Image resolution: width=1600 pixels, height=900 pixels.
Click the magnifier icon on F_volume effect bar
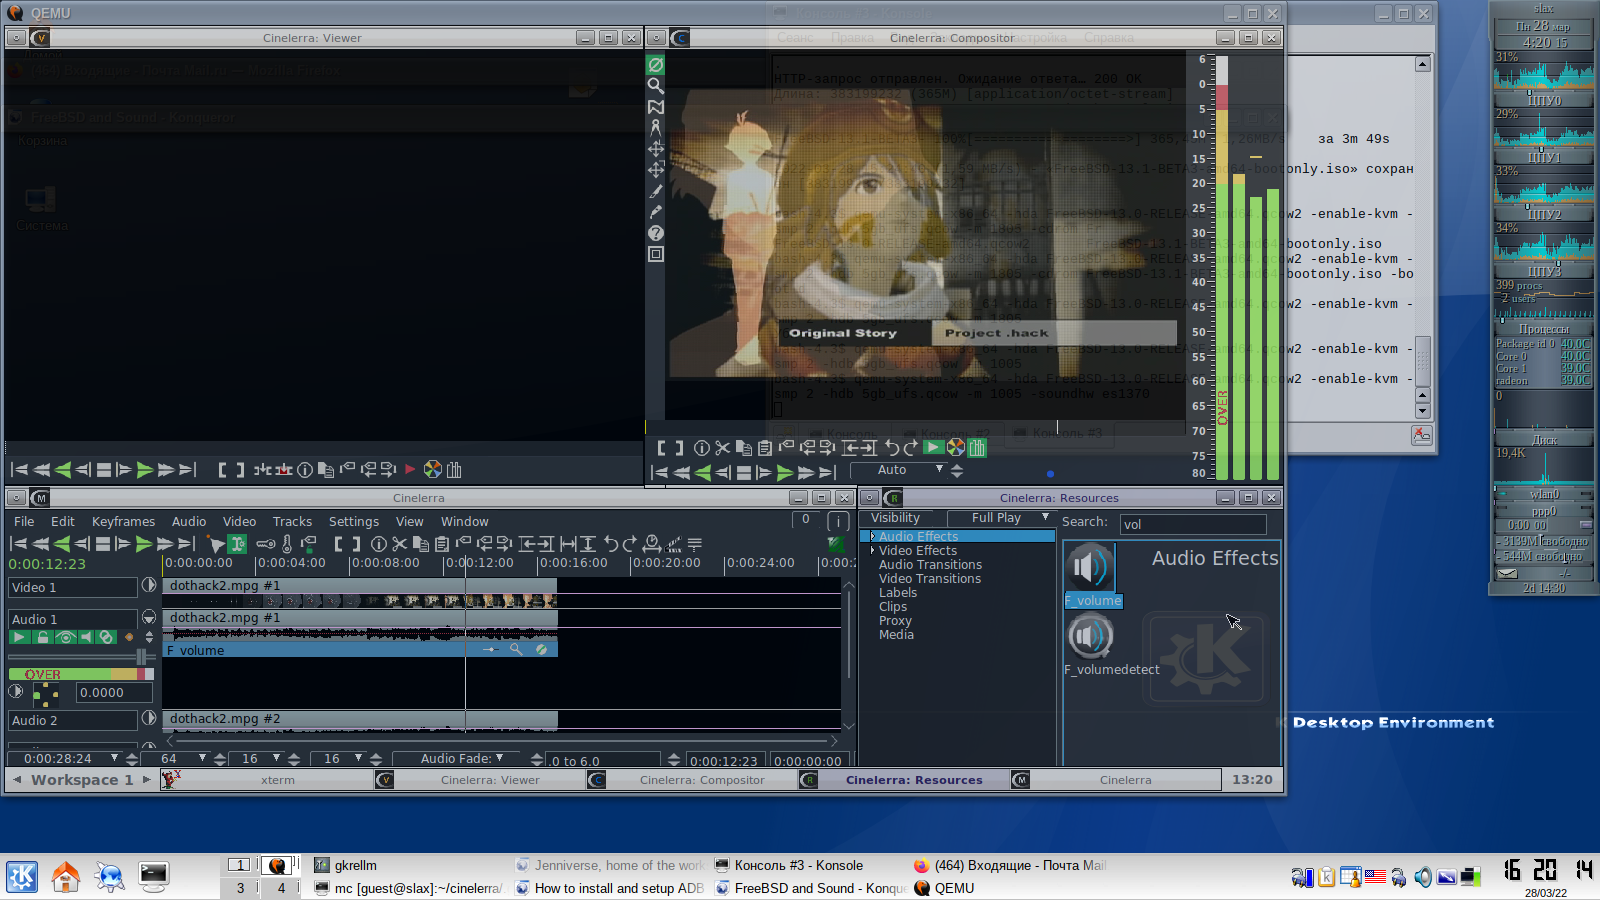tap(516, 650)
